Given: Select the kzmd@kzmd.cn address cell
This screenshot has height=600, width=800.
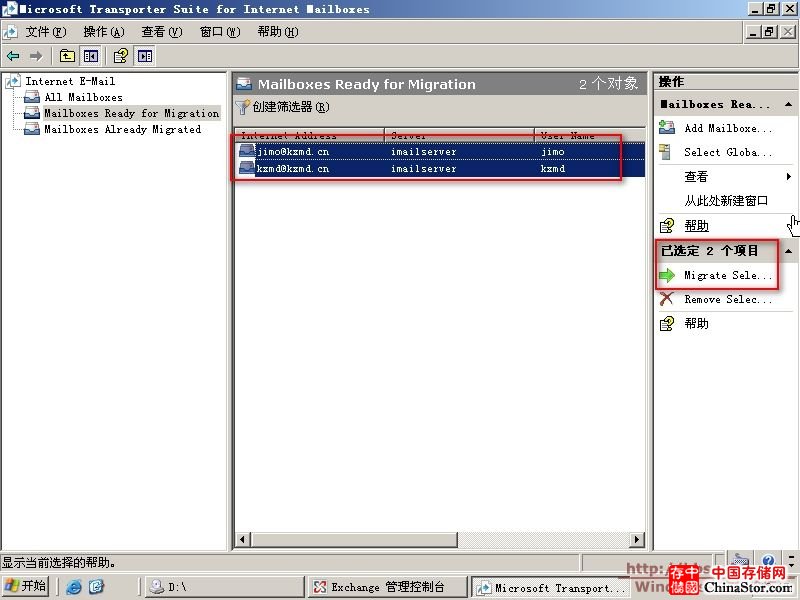Looking at the screenshot, I should pos(293,168).
